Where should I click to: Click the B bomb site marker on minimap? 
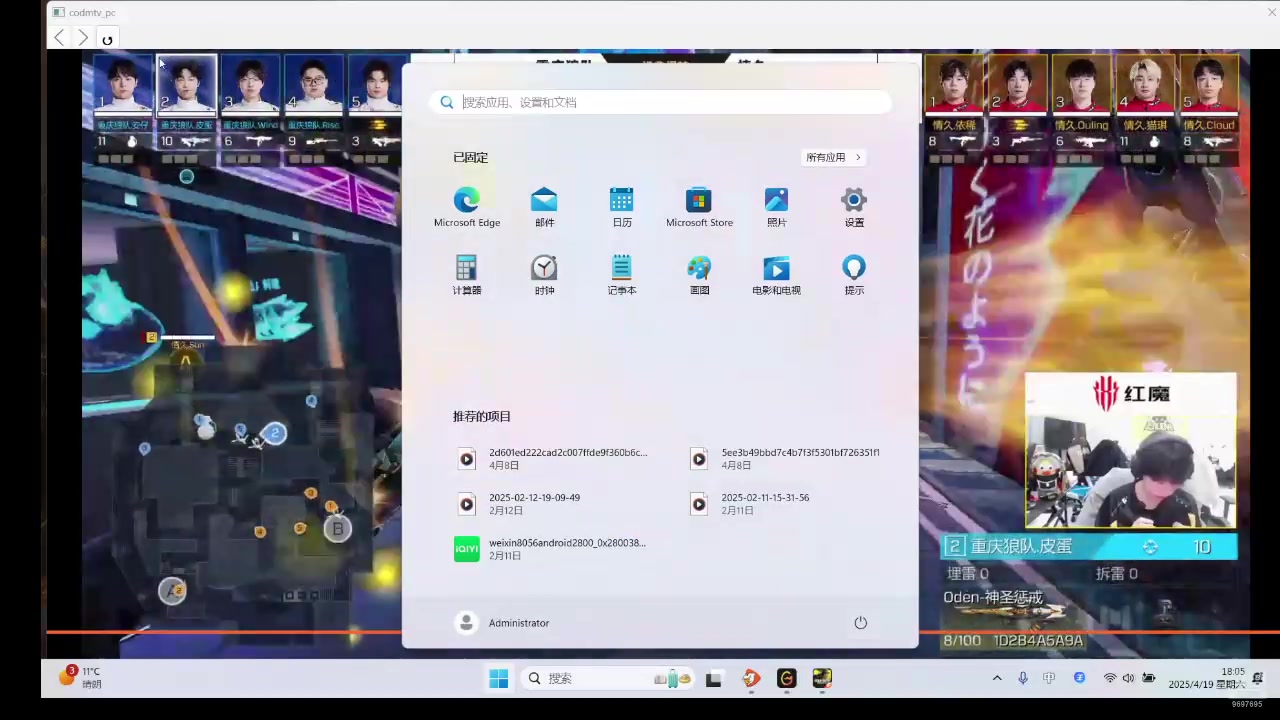pos(337,529)
